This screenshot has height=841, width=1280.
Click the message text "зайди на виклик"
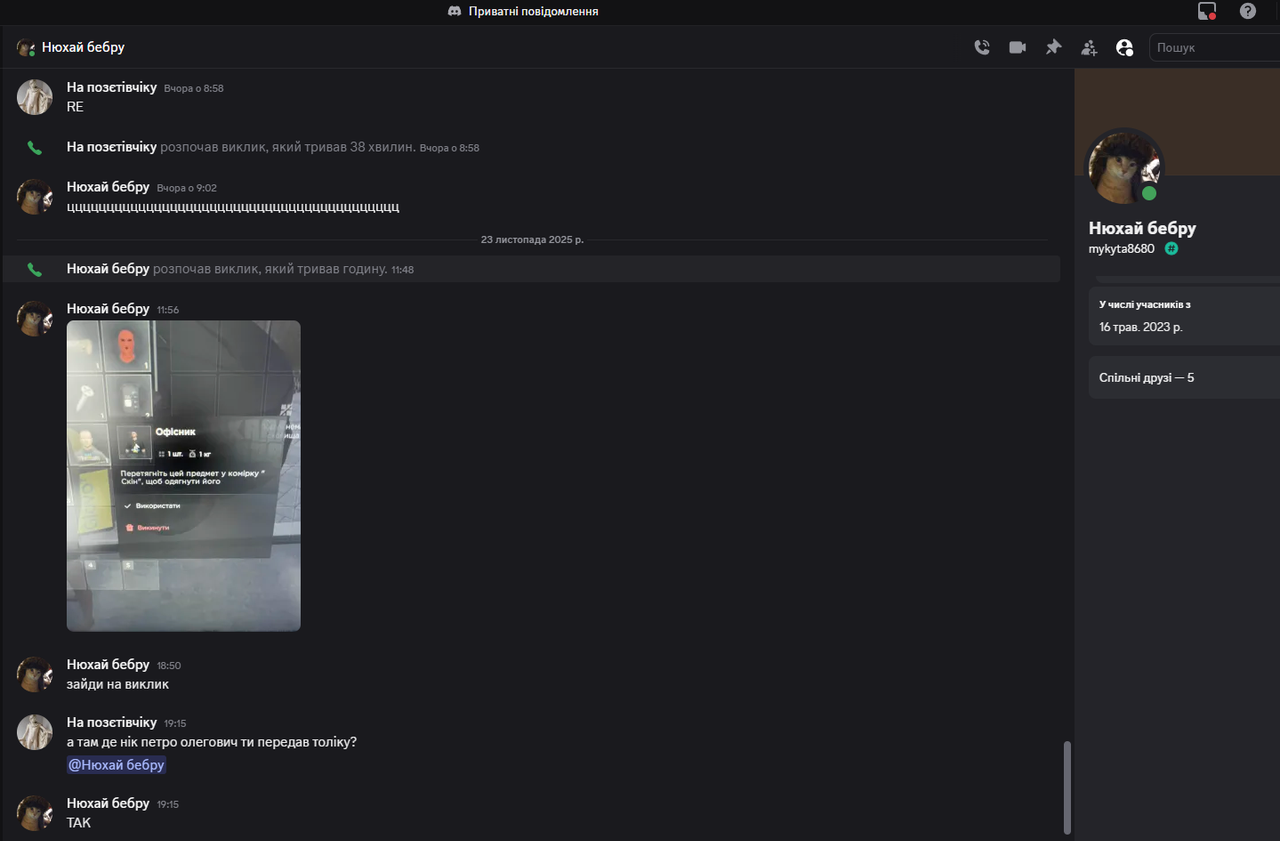click(x=118, y=685)
